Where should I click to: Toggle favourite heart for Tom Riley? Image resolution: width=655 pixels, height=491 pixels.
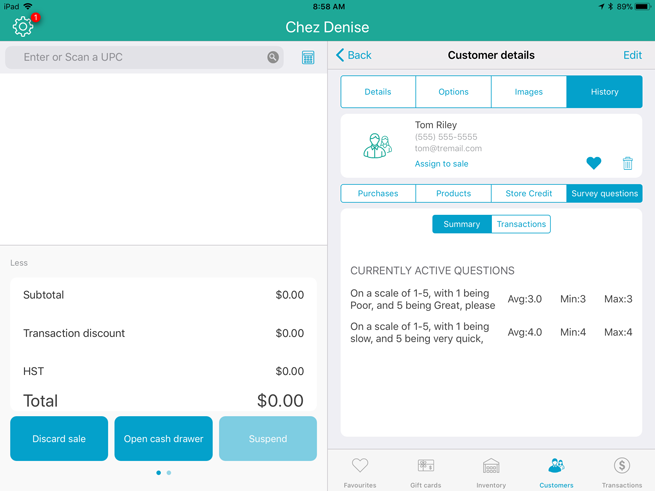coord(593,163)
